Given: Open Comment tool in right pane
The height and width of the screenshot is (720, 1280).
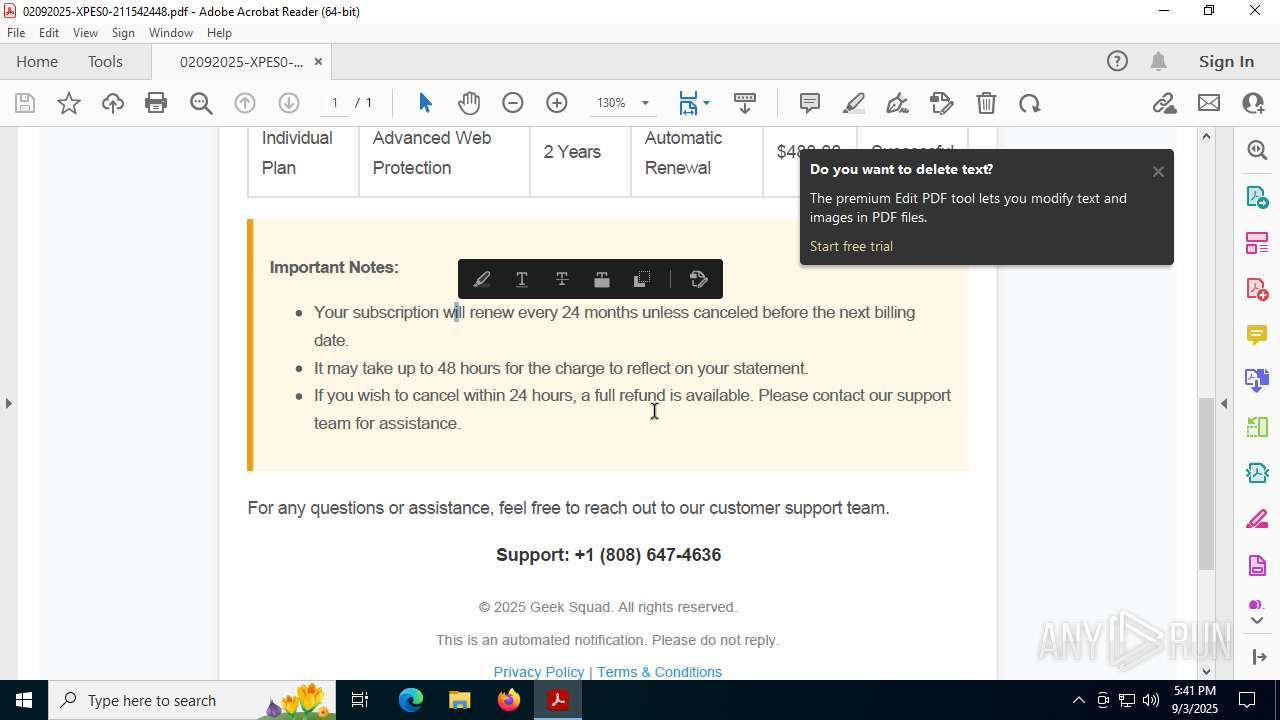Looking at the screenshot, I should (x=1257, y=334).
